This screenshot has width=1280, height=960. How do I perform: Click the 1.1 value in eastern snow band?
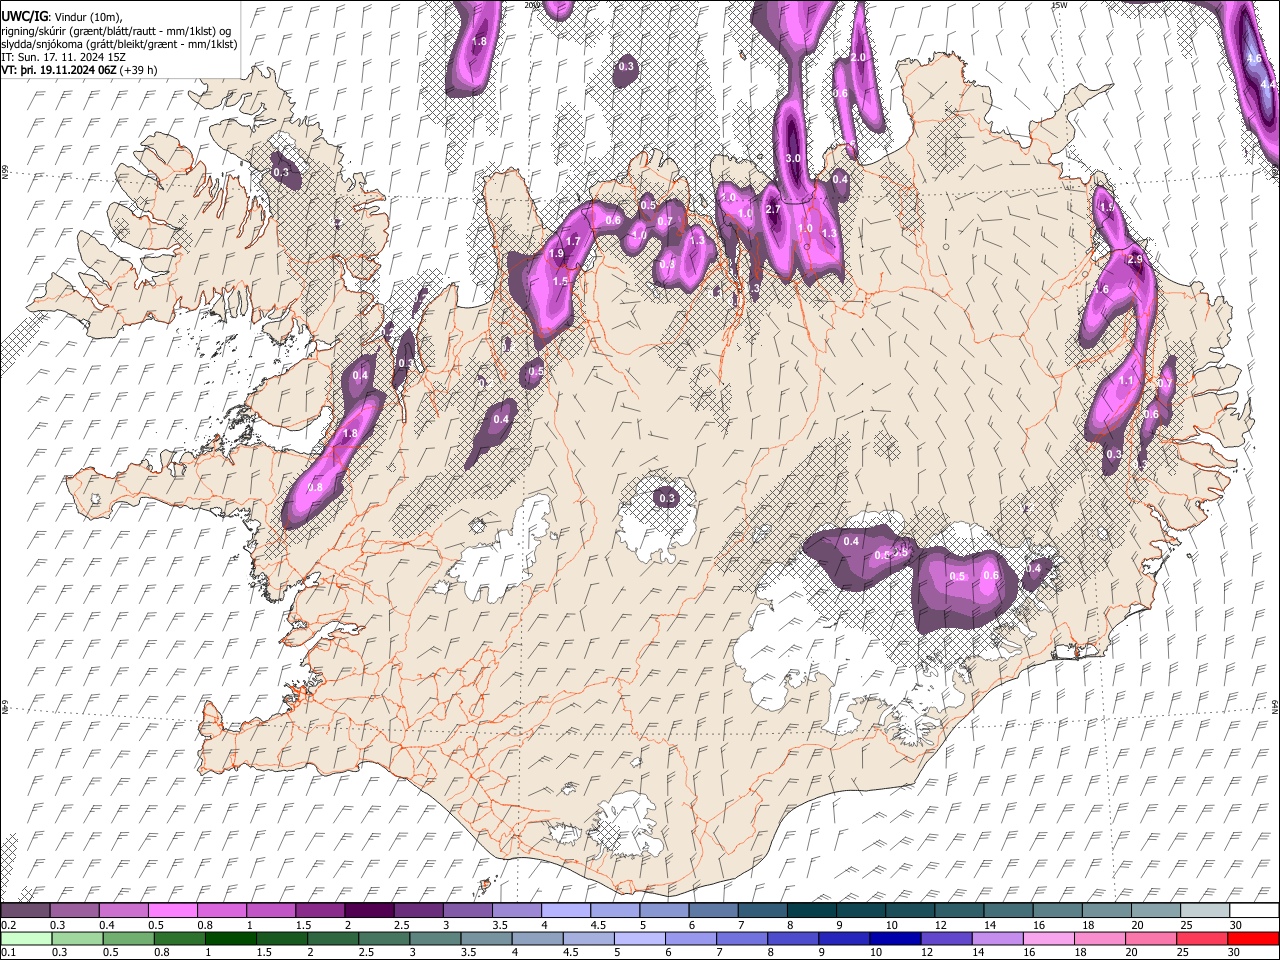click(x=1126, y=381)
